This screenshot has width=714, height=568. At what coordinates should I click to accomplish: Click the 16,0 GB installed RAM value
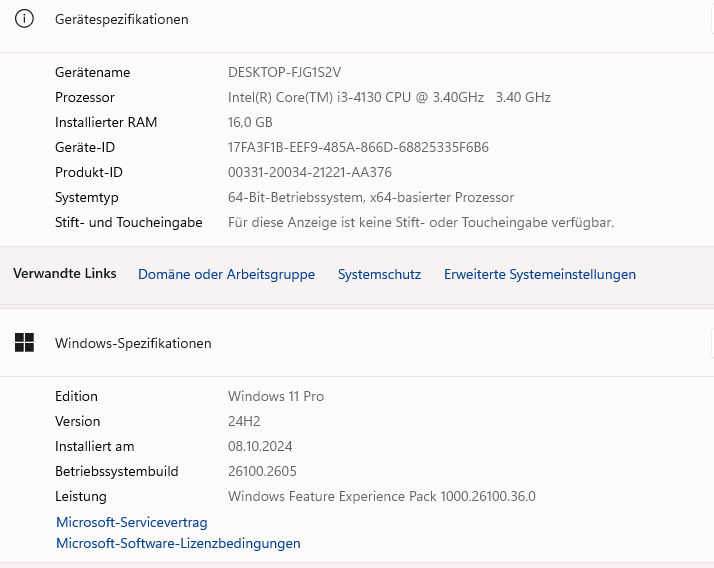(x=250, y=122)
